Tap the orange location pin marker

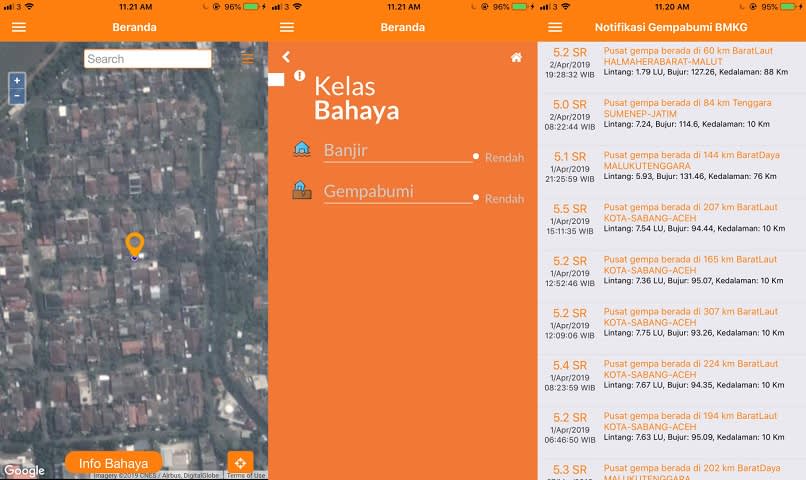[x=134, y=244]
